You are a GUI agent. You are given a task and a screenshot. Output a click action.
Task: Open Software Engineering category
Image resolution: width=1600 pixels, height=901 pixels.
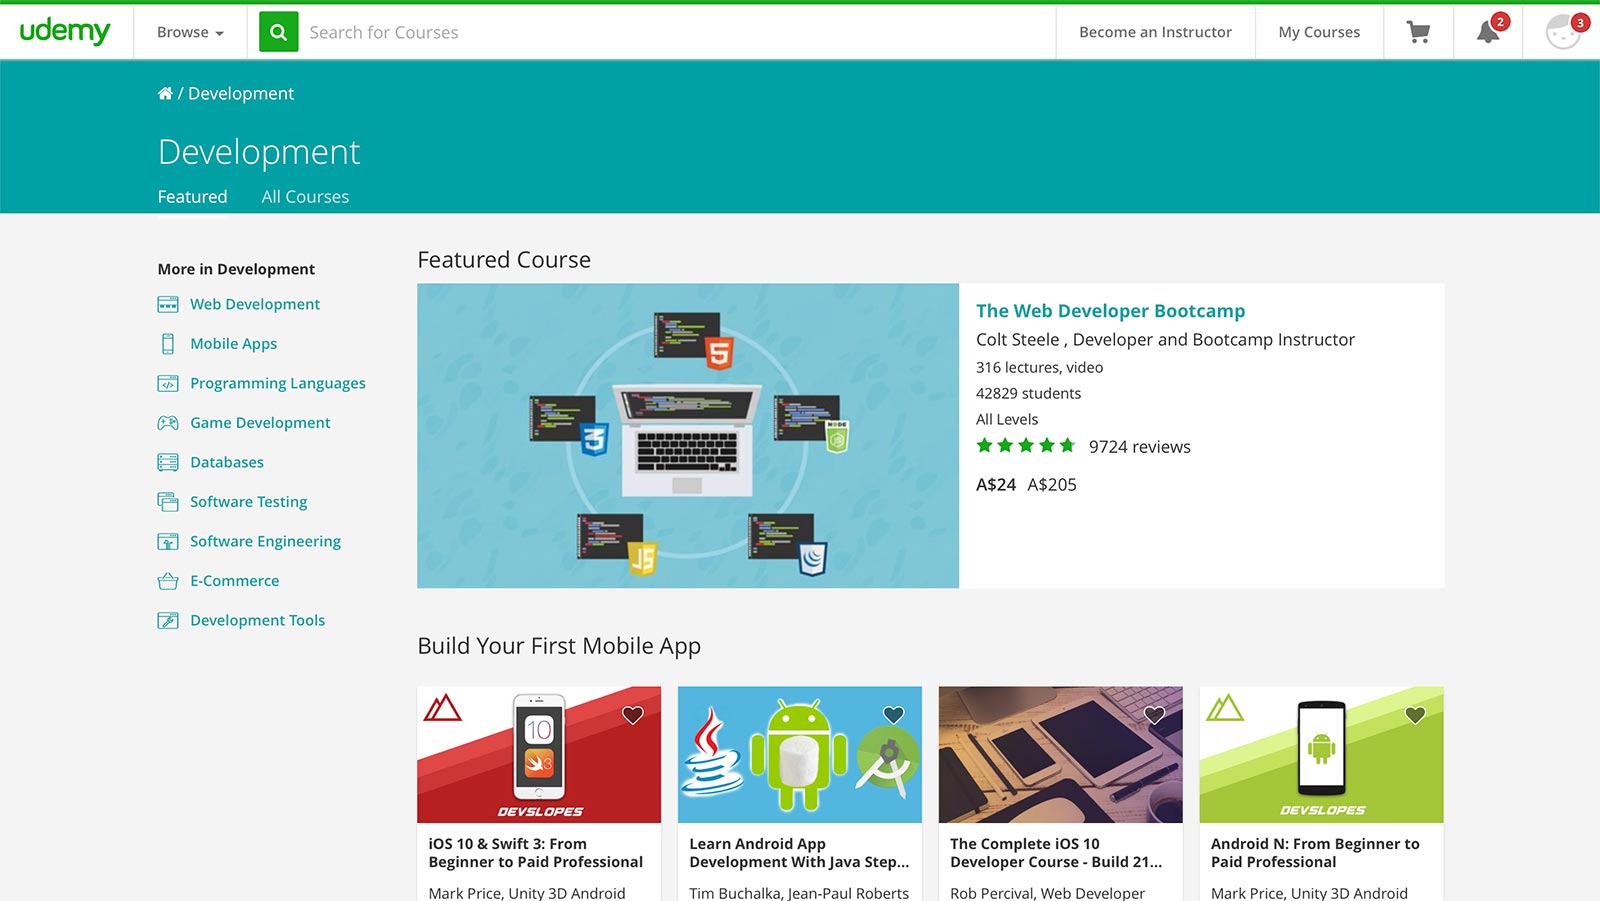point(265,541)
